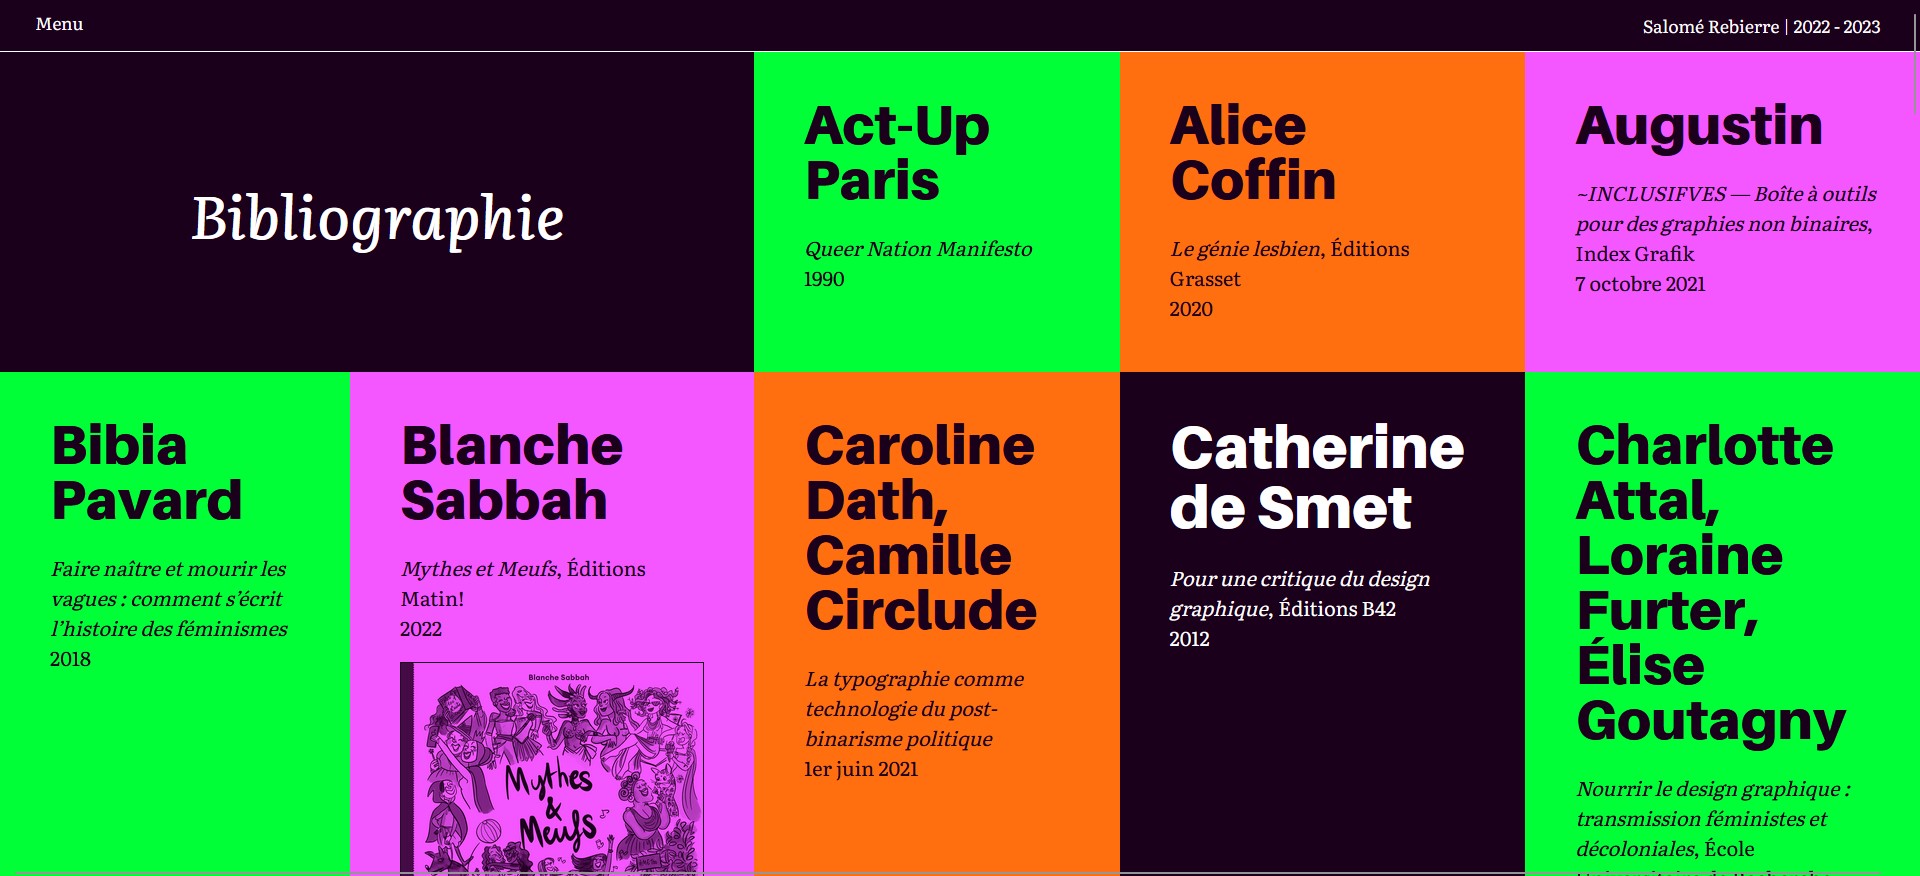Click the date 1er juin 2021
This screenshot has width=1920, height=876.
click(x=861, y=769)
